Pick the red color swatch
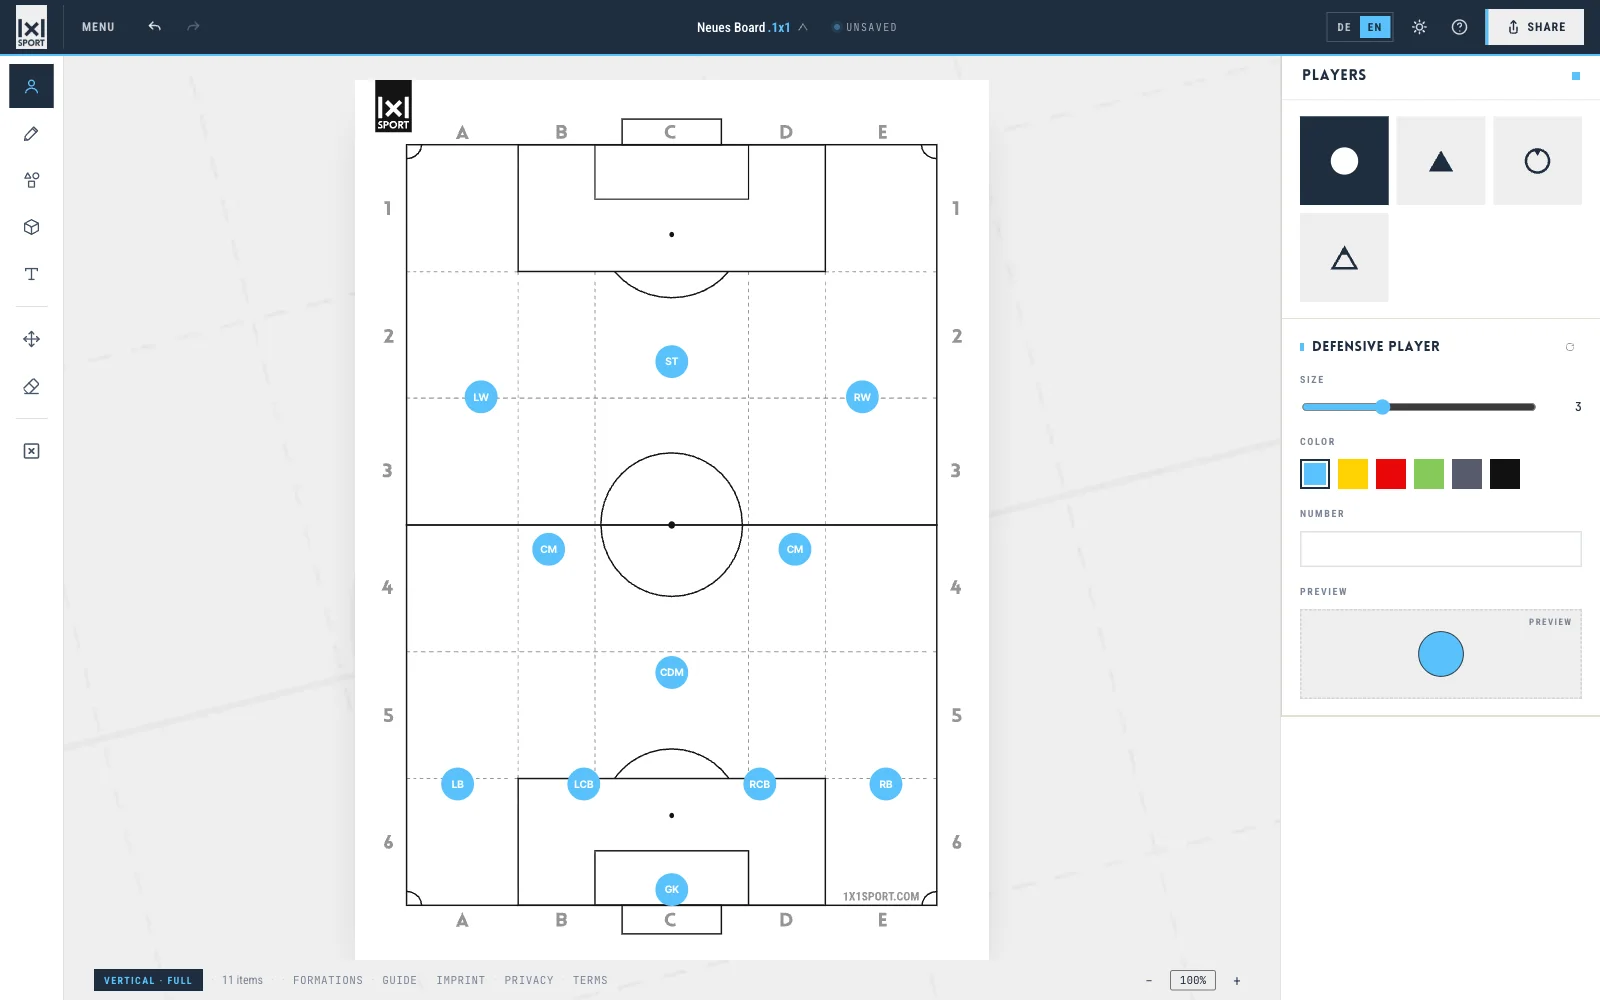 coord(1391,474)
